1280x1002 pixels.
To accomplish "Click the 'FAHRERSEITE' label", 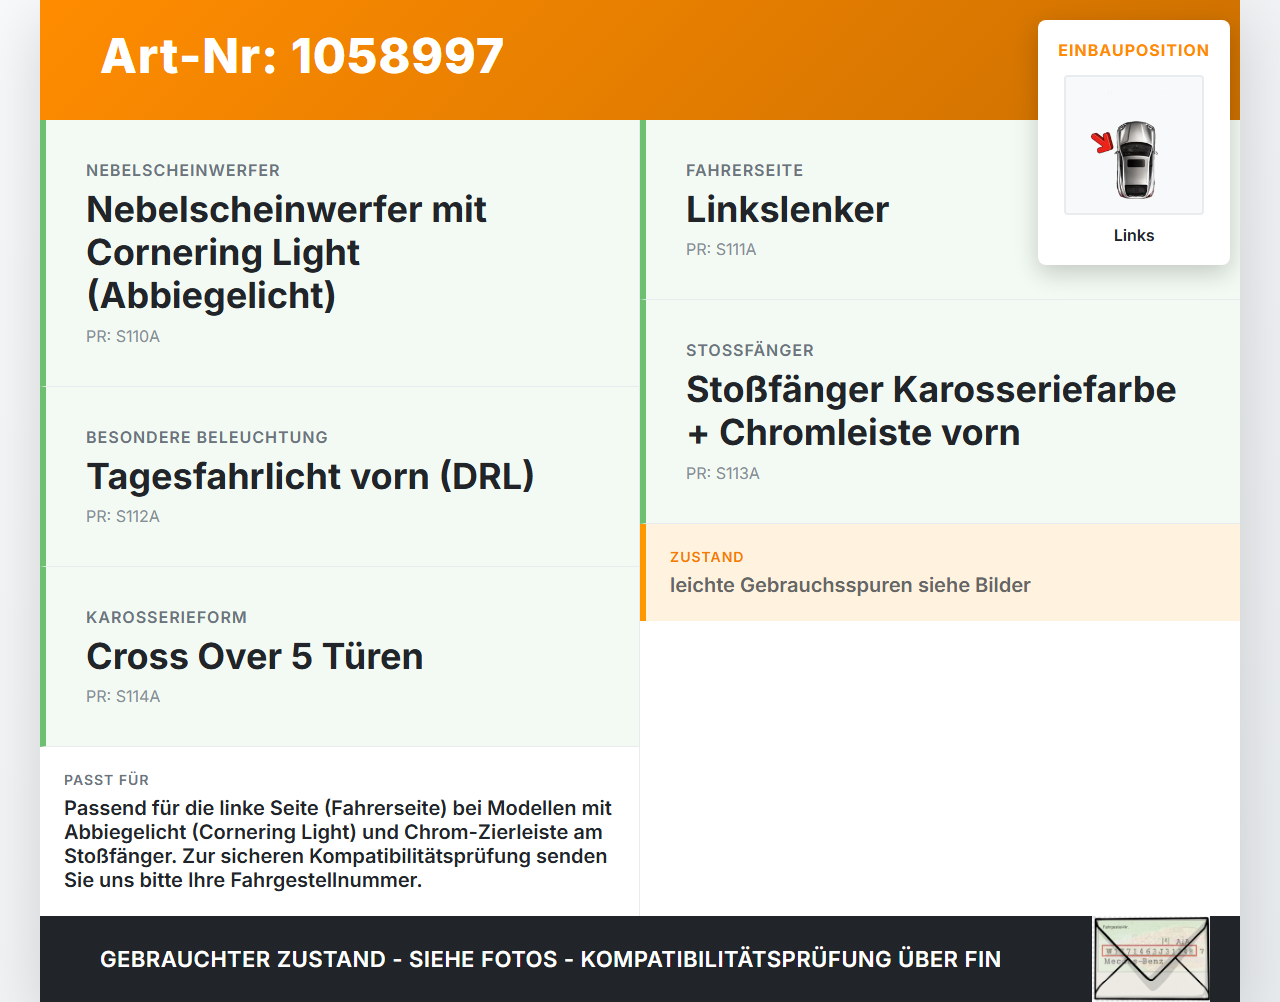I will click(x=745, y=170).
